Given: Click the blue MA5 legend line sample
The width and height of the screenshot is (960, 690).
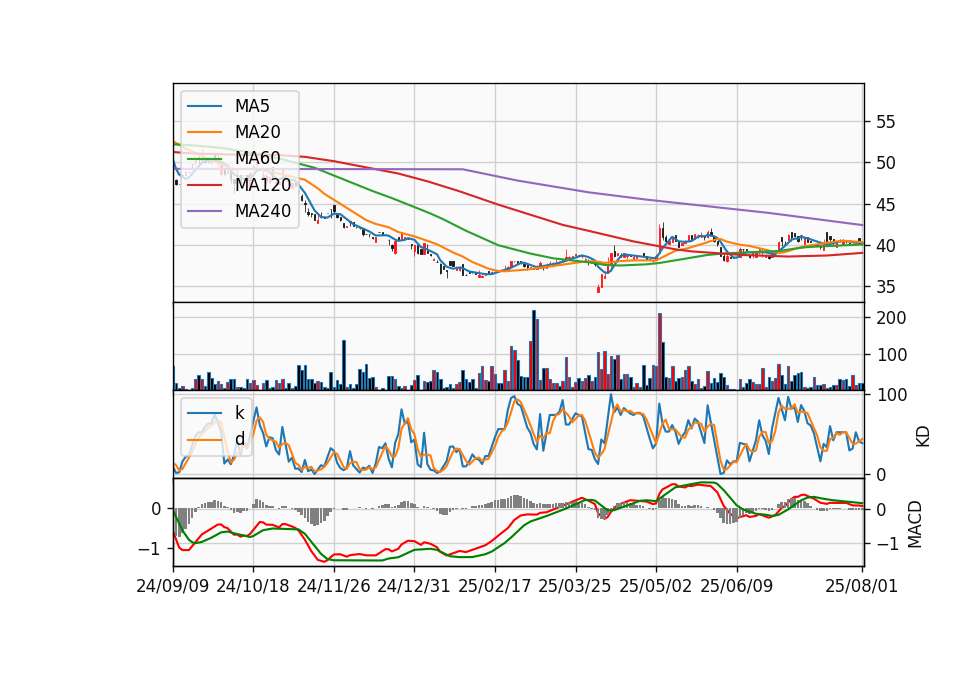Looking at the screenshot, I should point(204,106).
